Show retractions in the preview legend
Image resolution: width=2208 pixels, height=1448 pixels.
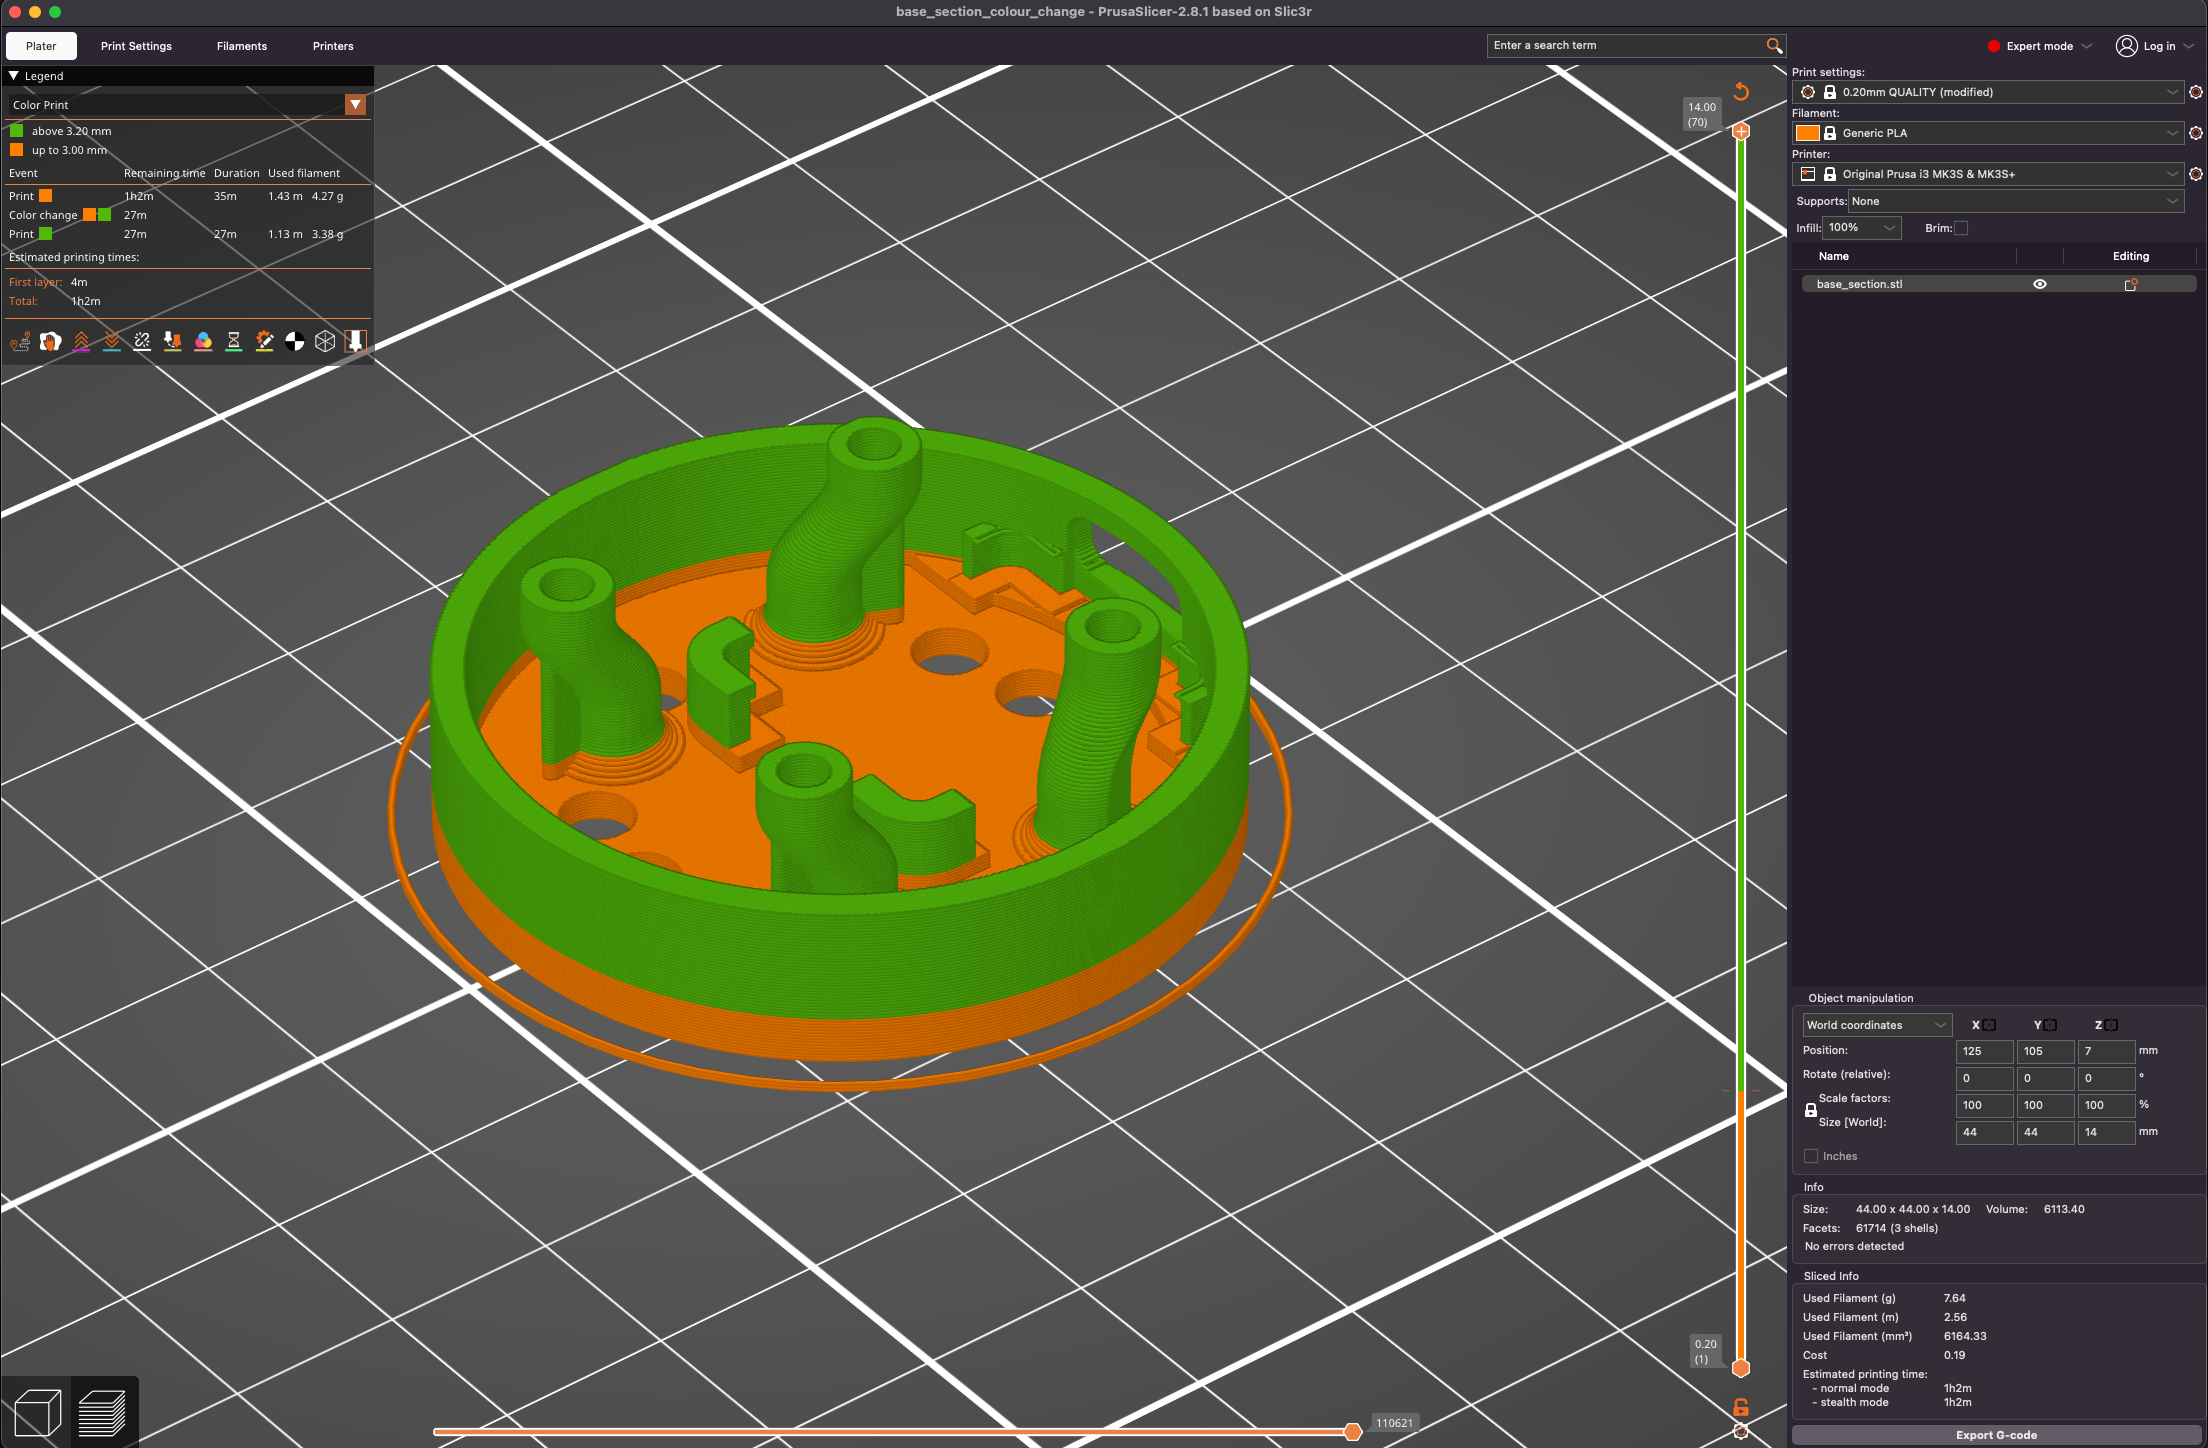82,341
